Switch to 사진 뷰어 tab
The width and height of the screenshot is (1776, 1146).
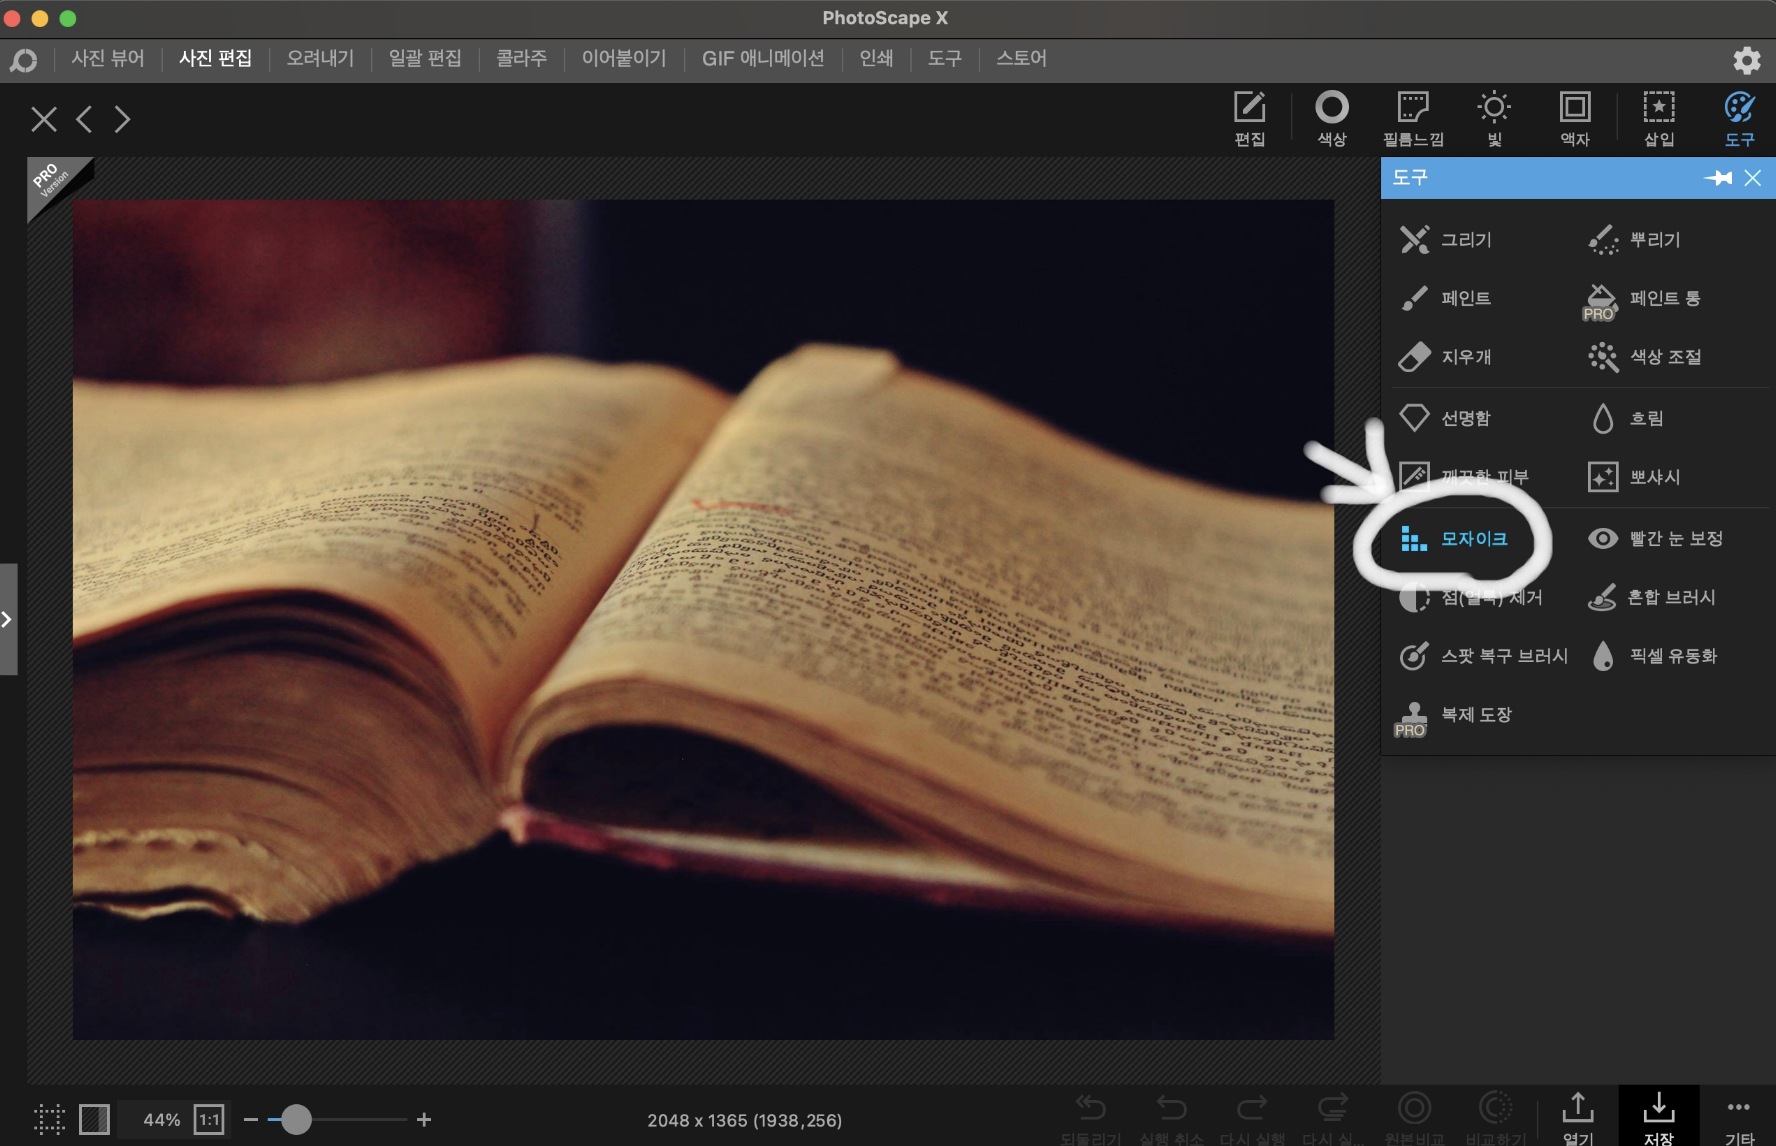108,58
